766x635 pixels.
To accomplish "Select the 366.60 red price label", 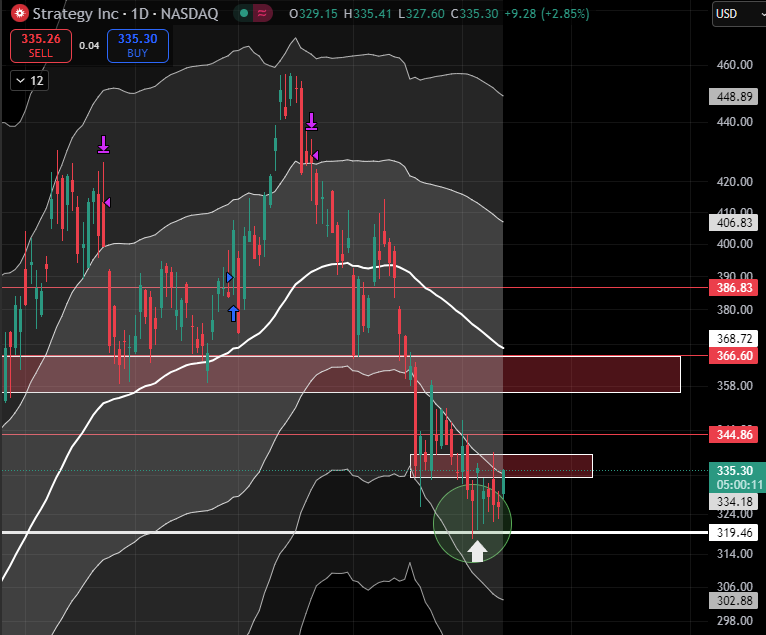I will [x=734, y=356].
